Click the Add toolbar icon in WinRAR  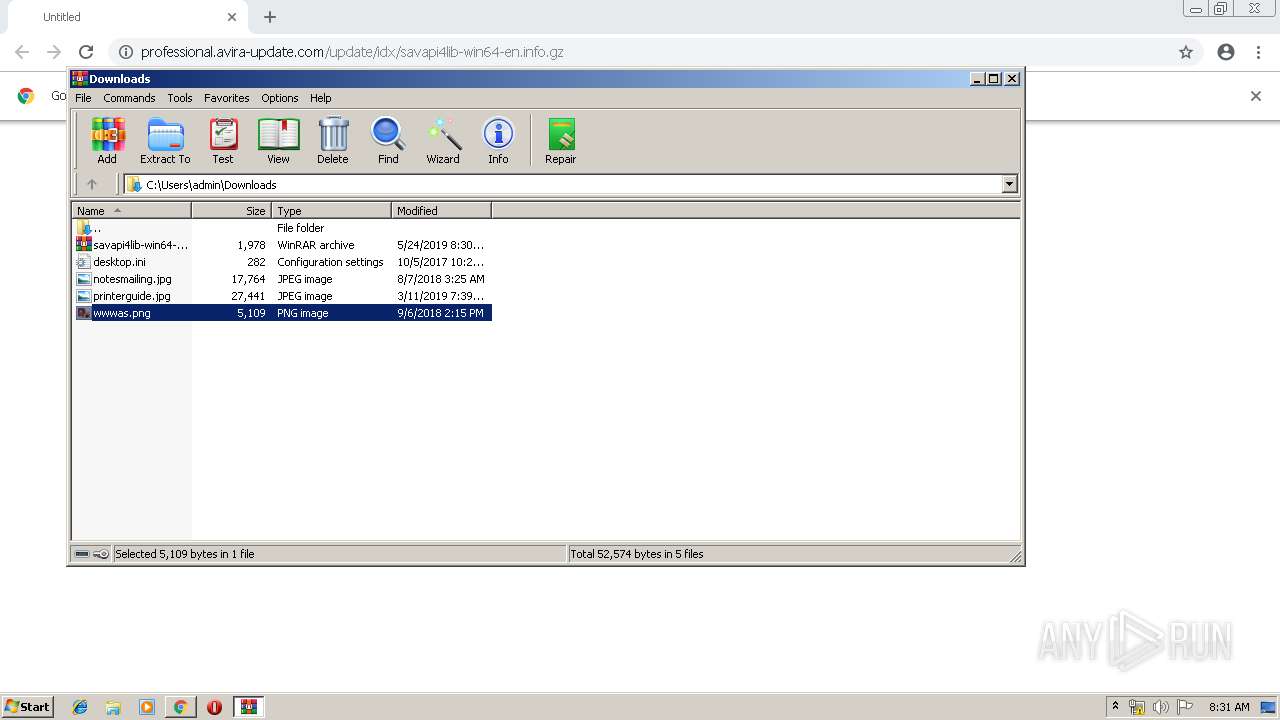(x=107, y=140)
